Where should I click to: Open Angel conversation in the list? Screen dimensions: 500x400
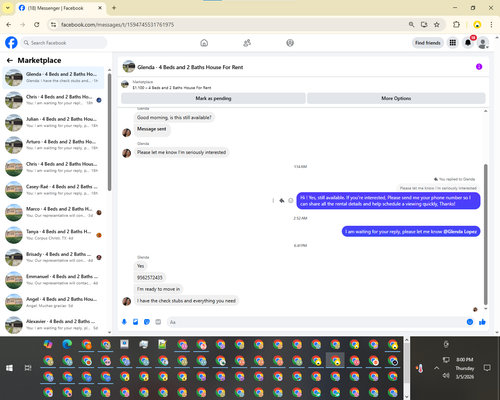(53, 302)
